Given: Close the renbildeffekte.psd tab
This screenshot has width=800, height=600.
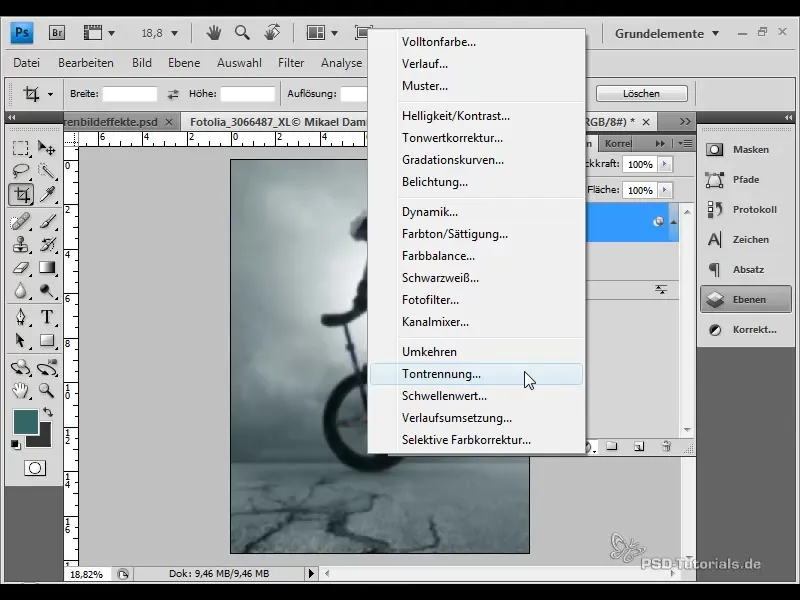Looking at the screenshot, I should [169, 122].
